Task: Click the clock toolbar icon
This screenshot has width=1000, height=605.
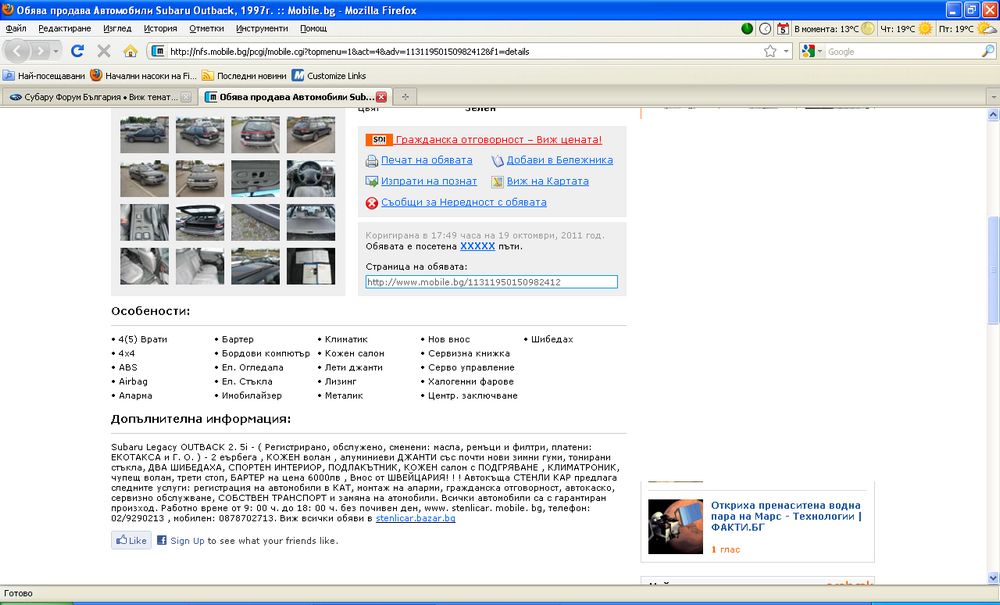Action: click(x=765, y=29)
